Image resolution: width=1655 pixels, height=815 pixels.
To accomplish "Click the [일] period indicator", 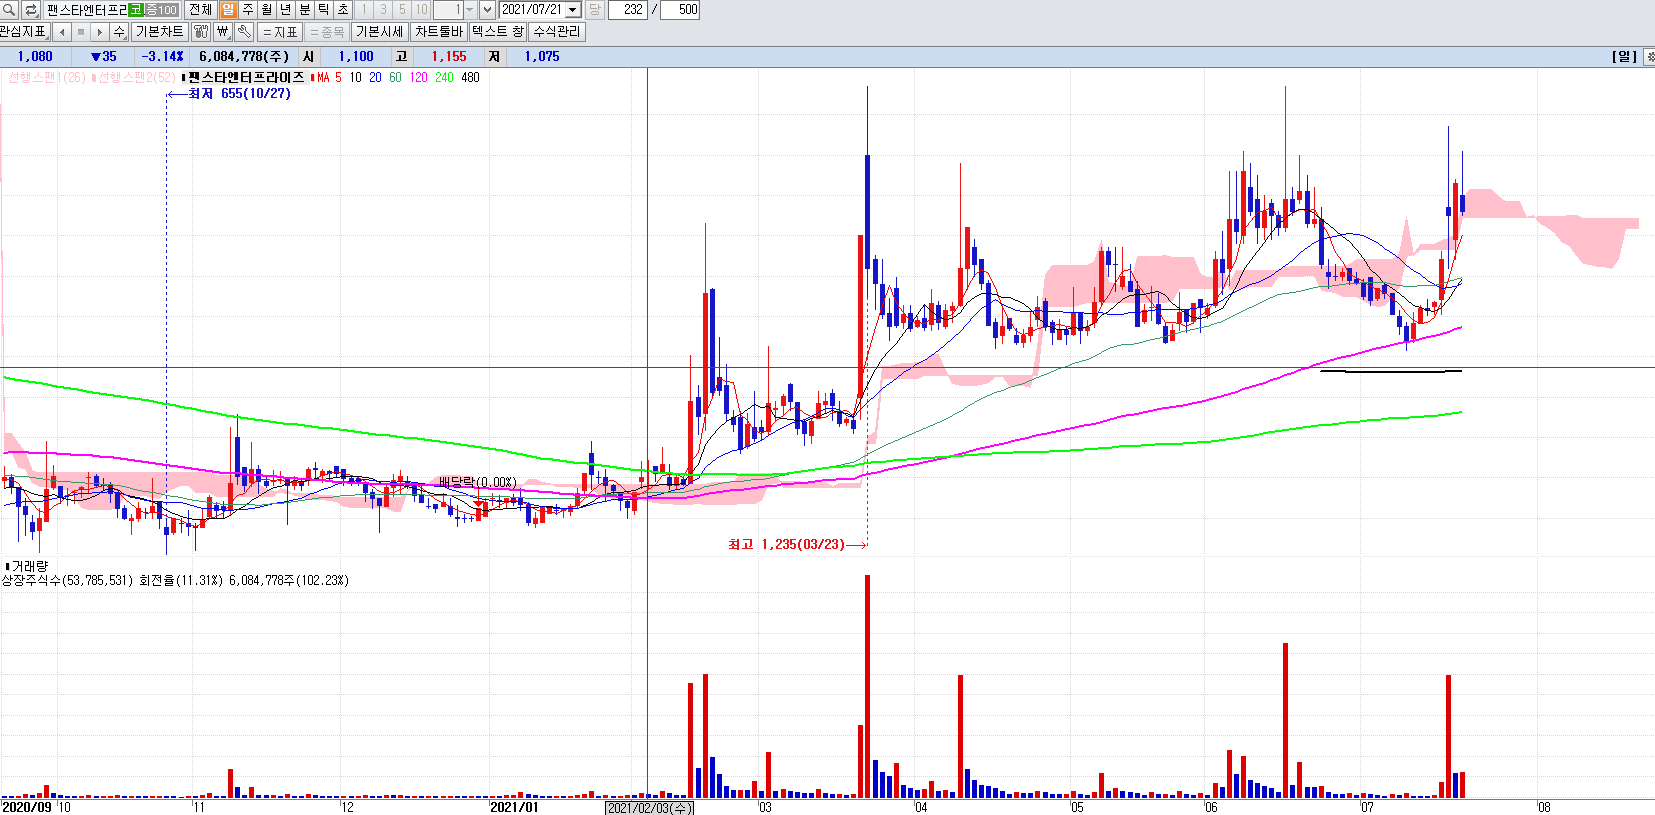I will 1624,57.
